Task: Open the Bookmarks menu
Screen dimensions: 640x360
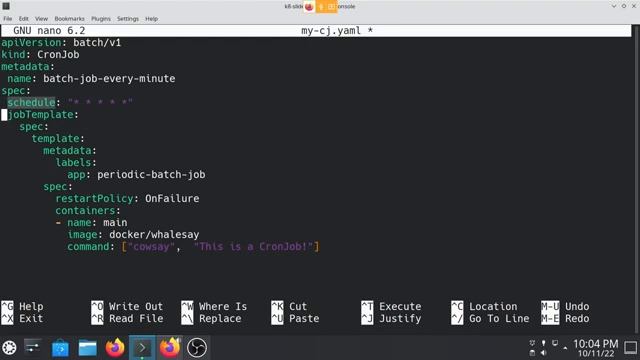Action: pos(69,19)
